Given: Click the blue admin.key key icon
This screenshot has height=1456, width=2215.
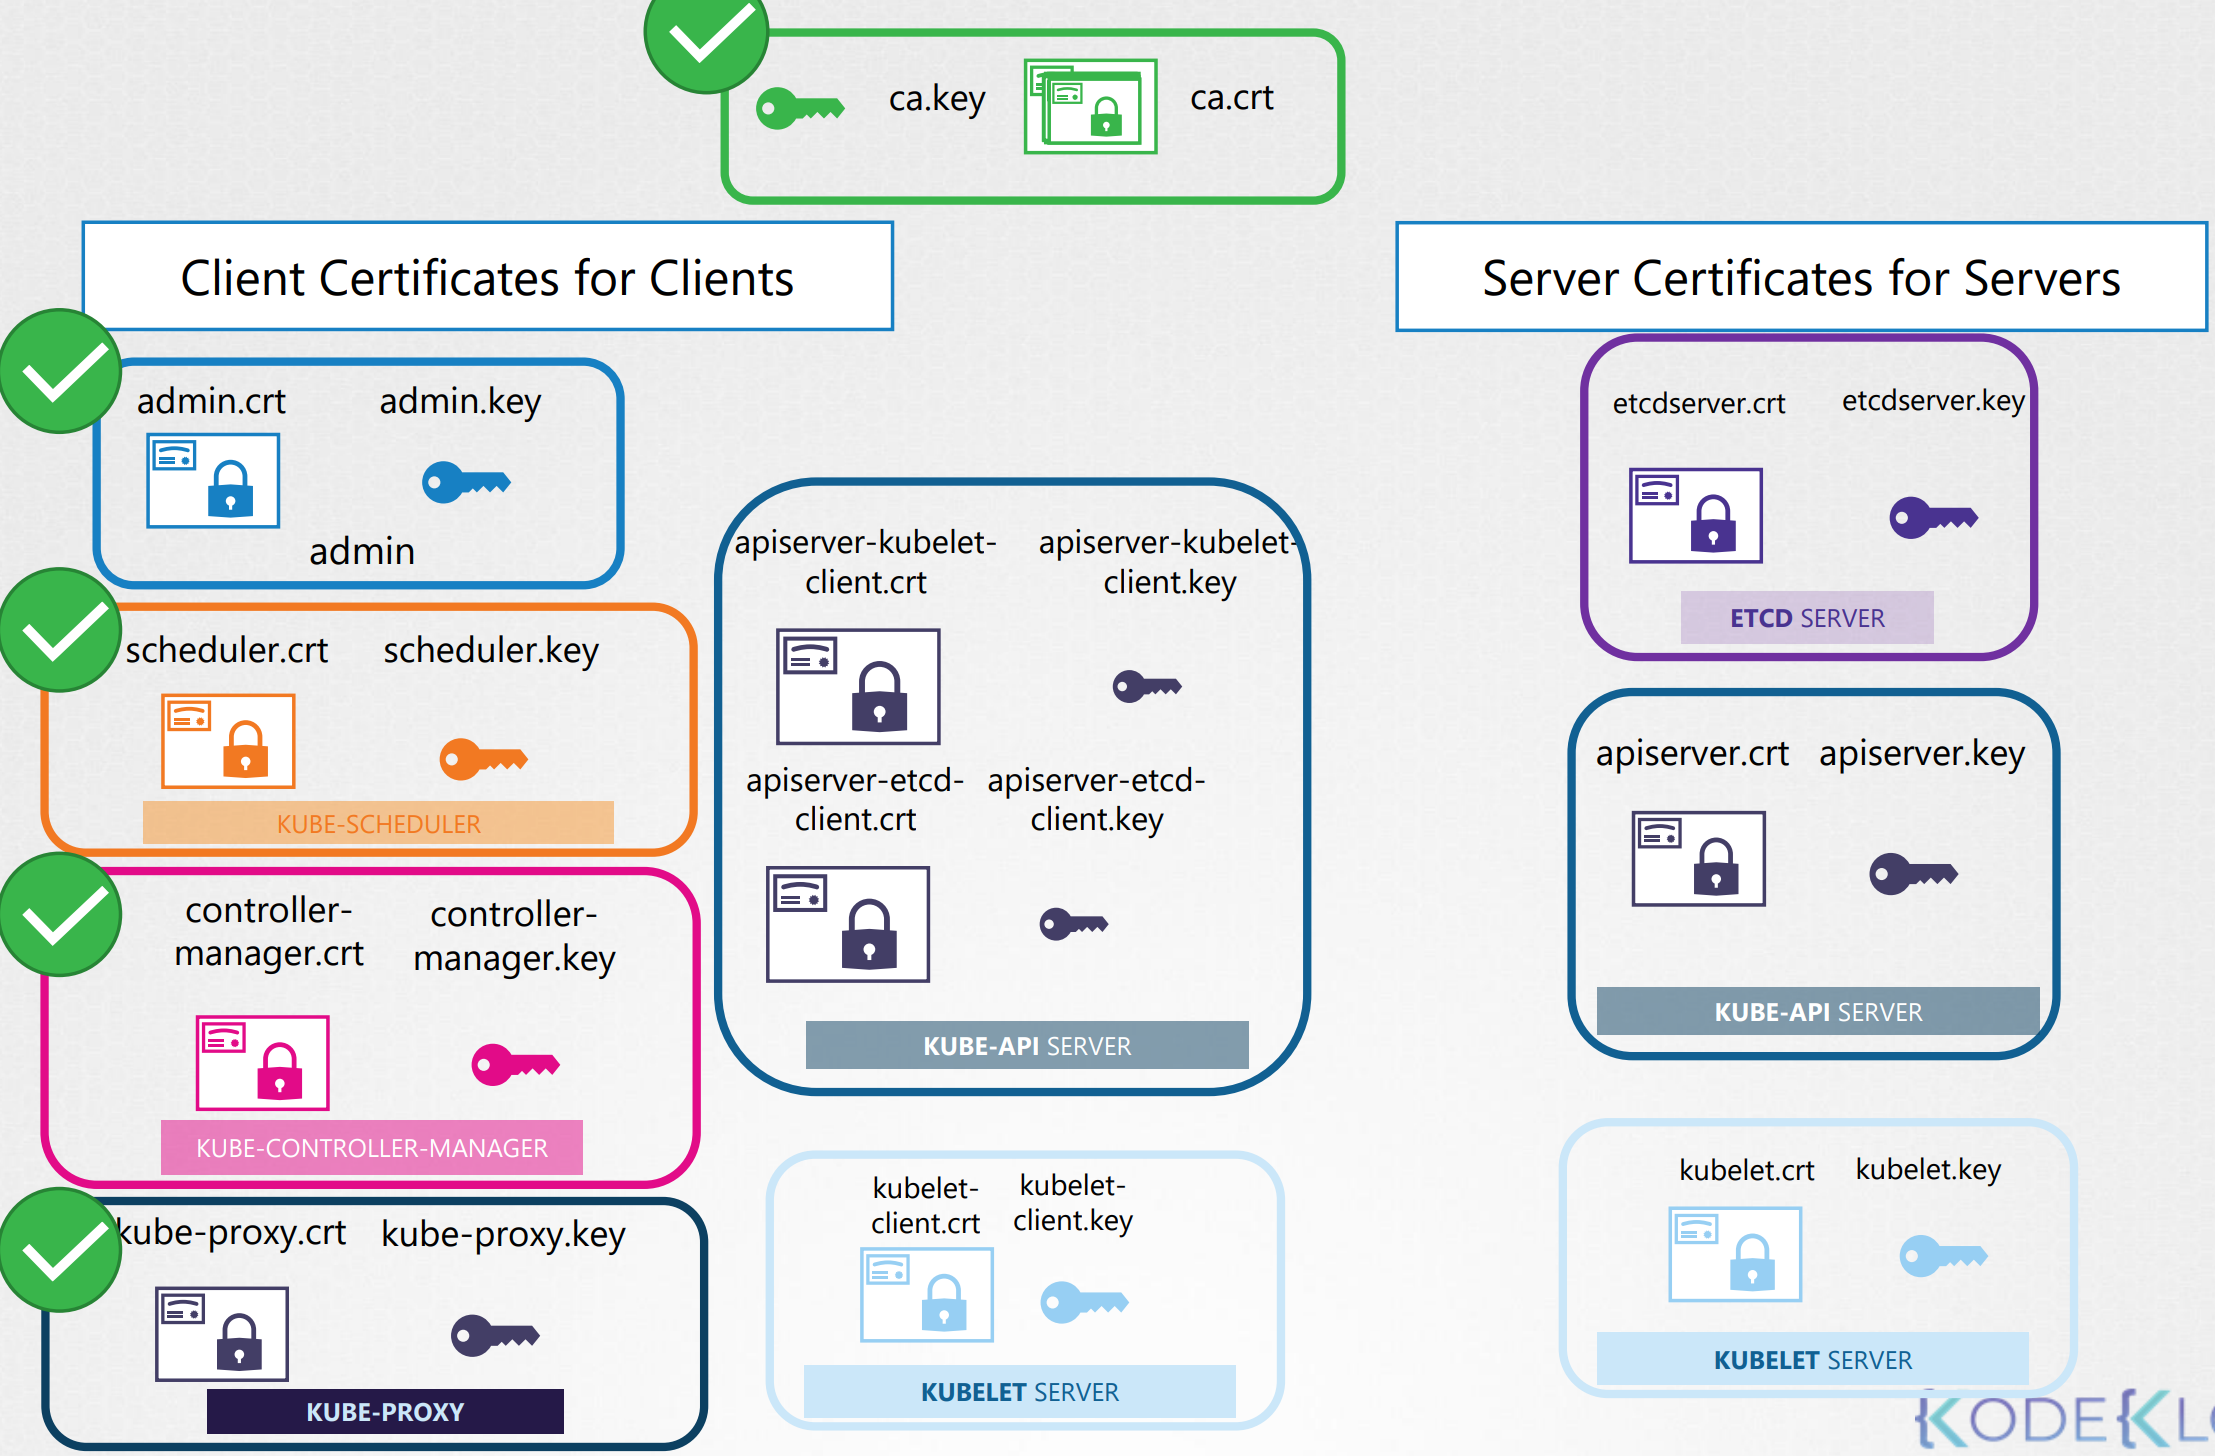Looking at the screenshot, I should tap(466, 483).
